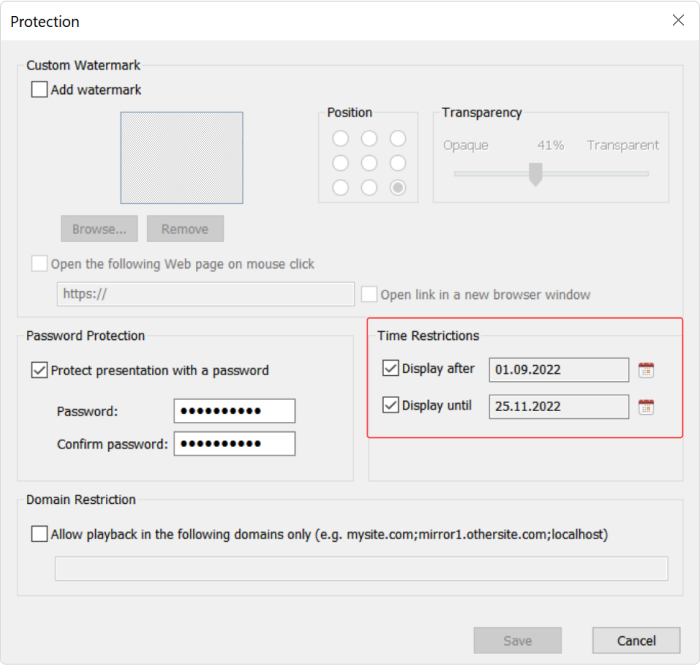
Task: Click the Remove watermark button
Action: coord(185,229)
